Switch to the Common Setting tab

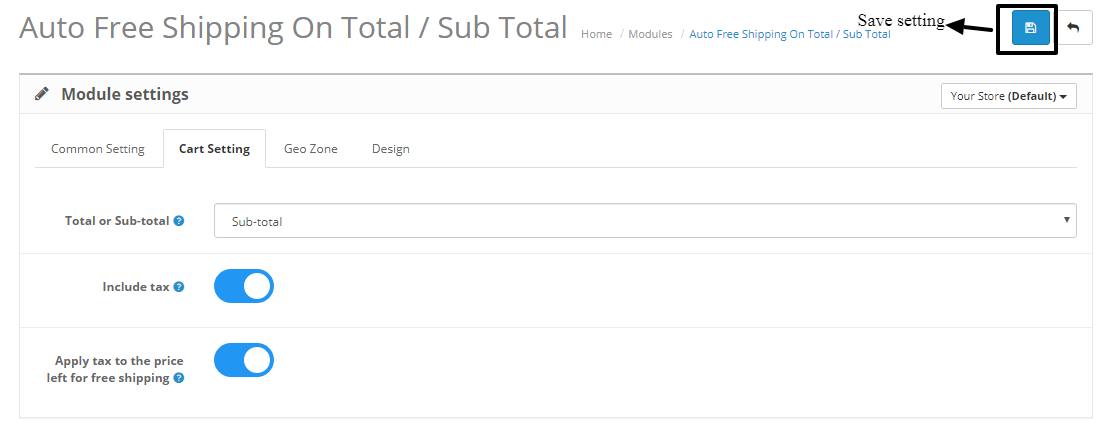(x=98, y=149)
